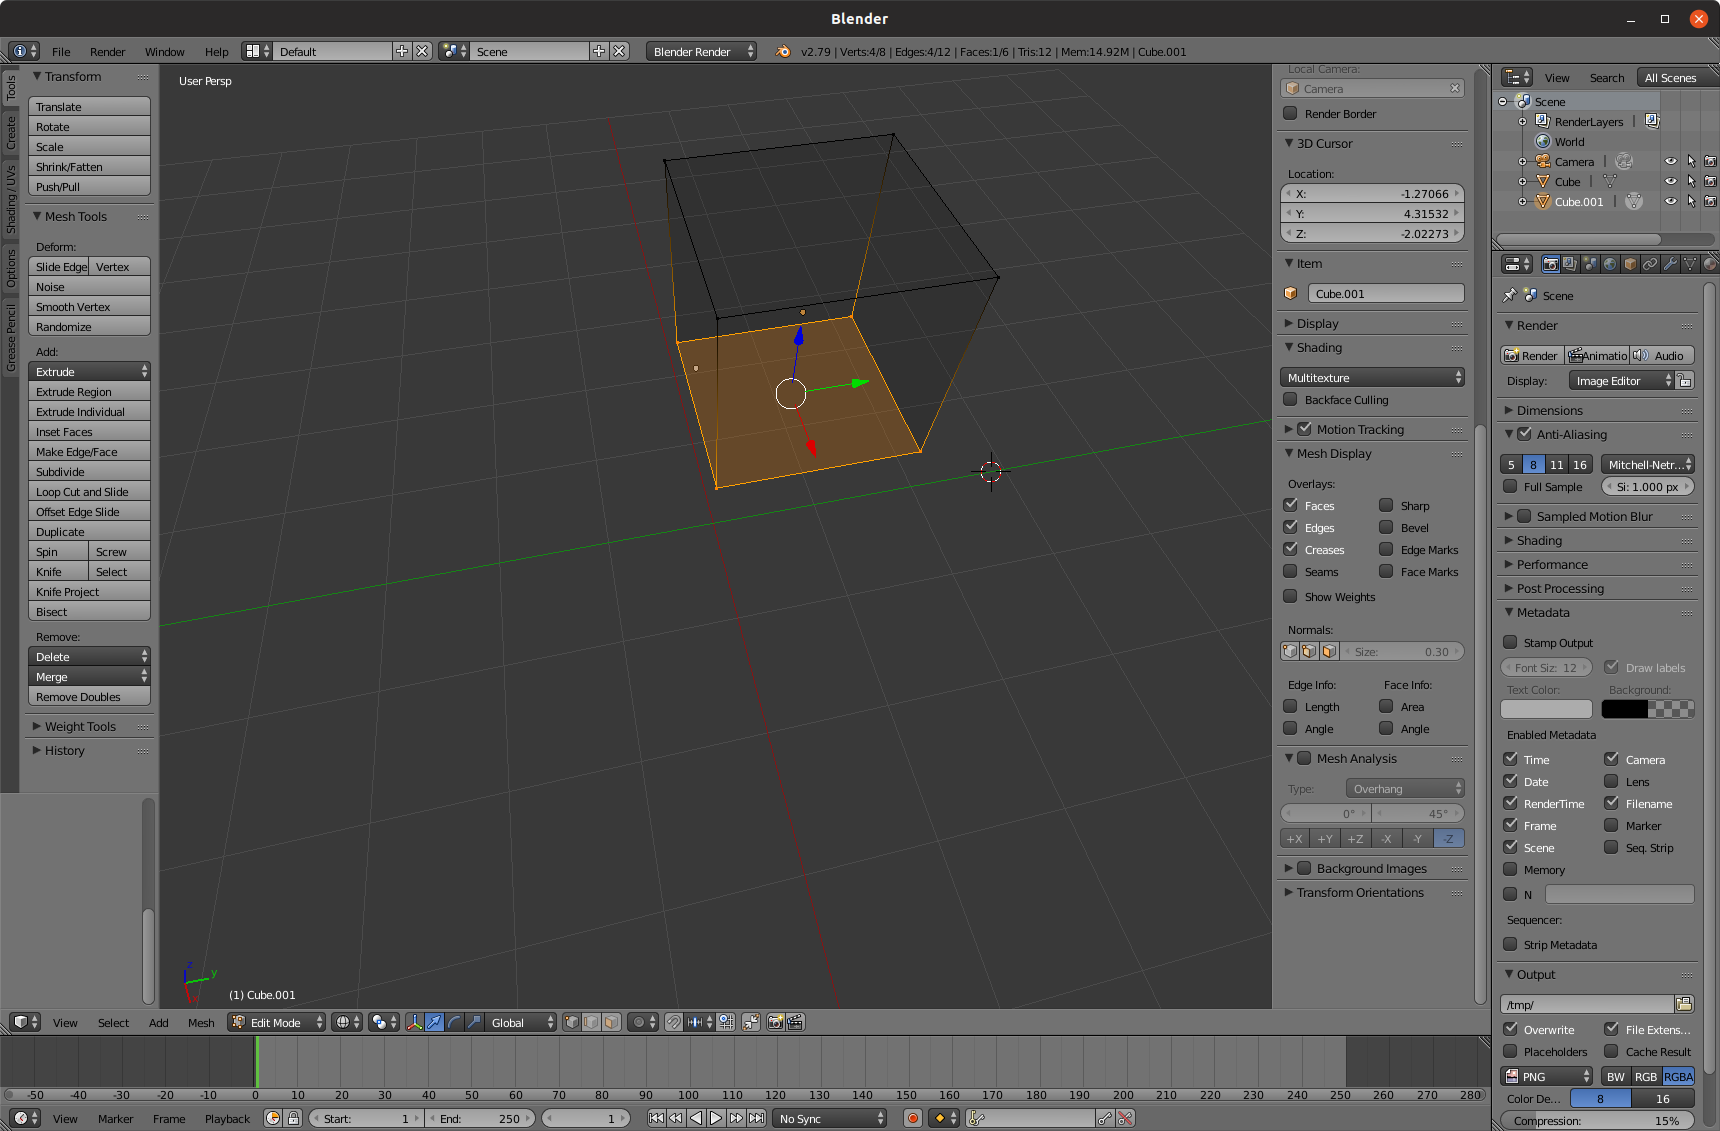This screenshot has width=1720, height=1131.
Task: Hide the Cube object with its eye toggle
Action: point(1670,181)
